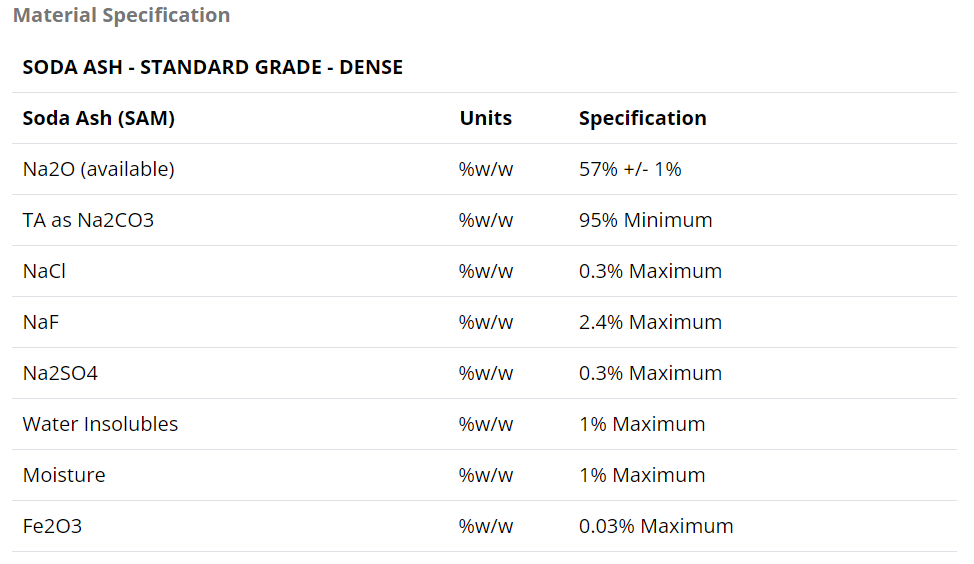
Task: Click the TA as Na2CO3 row label
Action: pyautogui.click(x=88, y=220)
